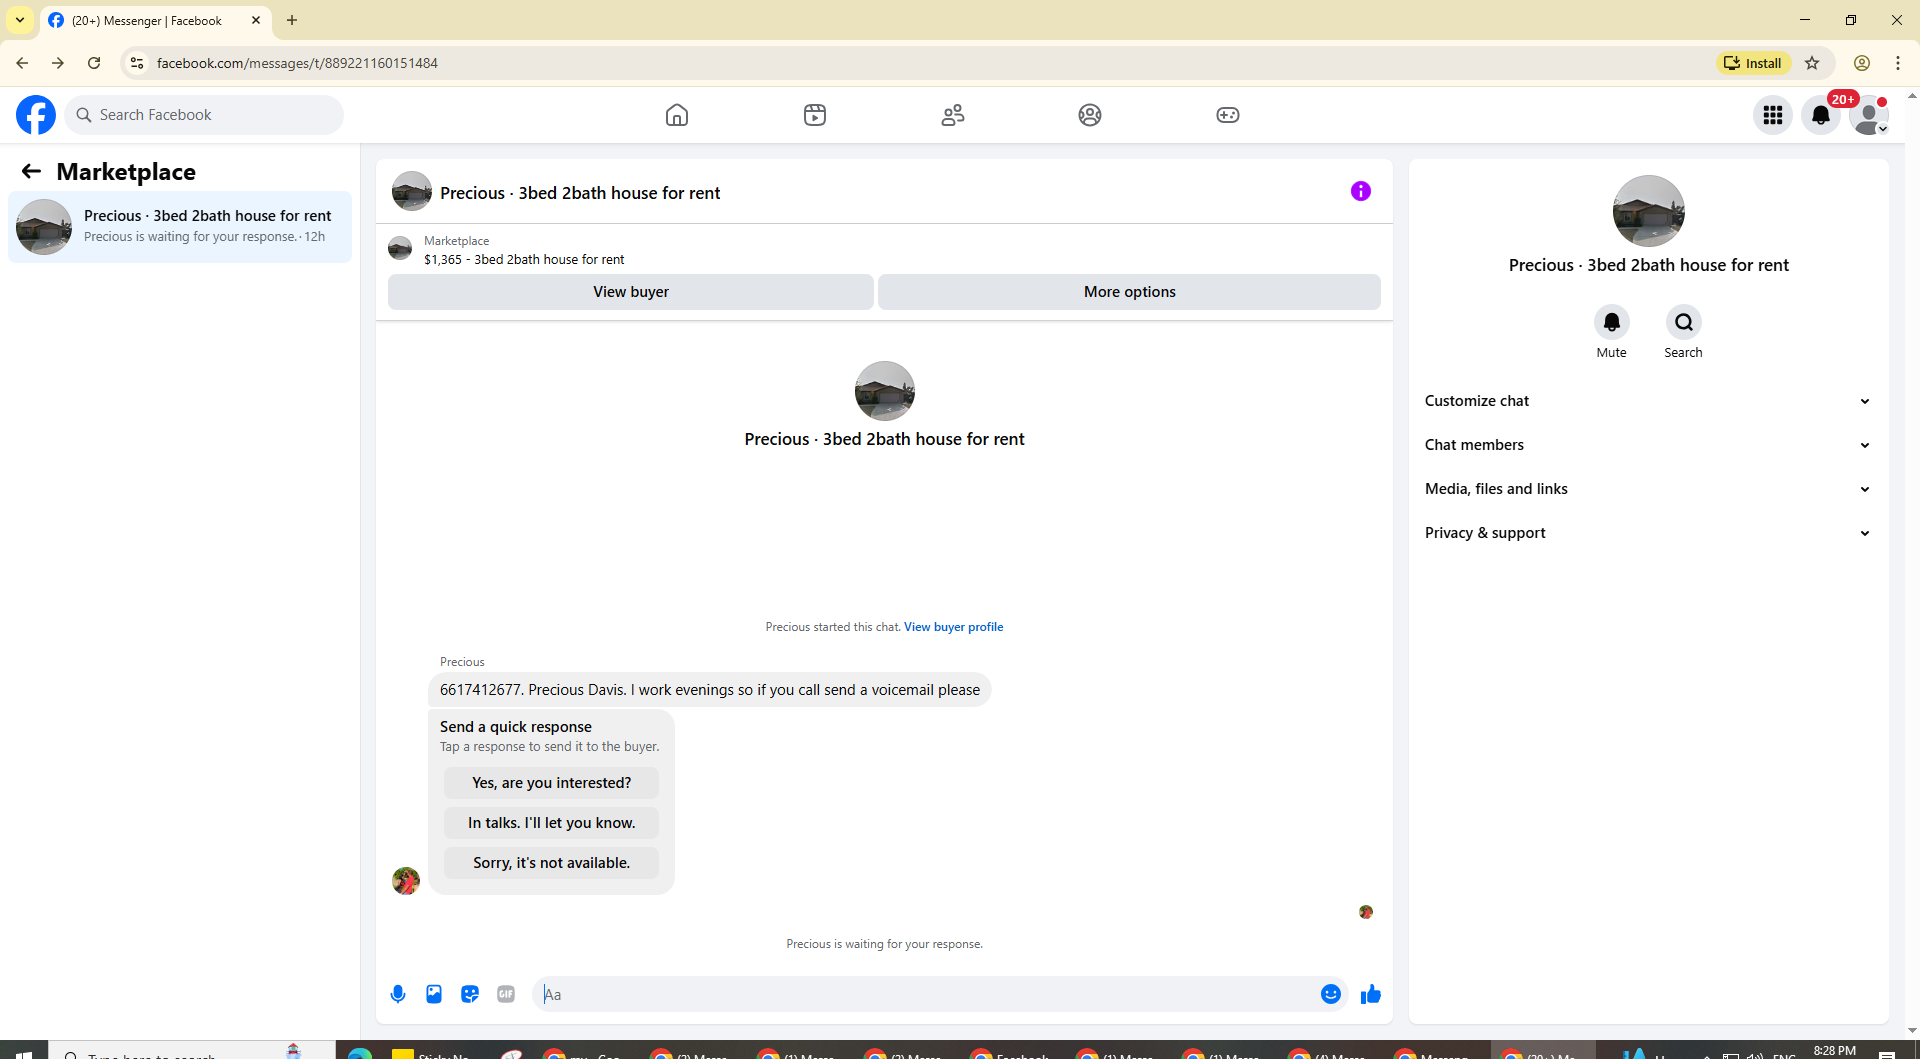Click the page scrollbar down arrow
The height and width of the screenshot is (1059, 1920).
(1912, 1031)
